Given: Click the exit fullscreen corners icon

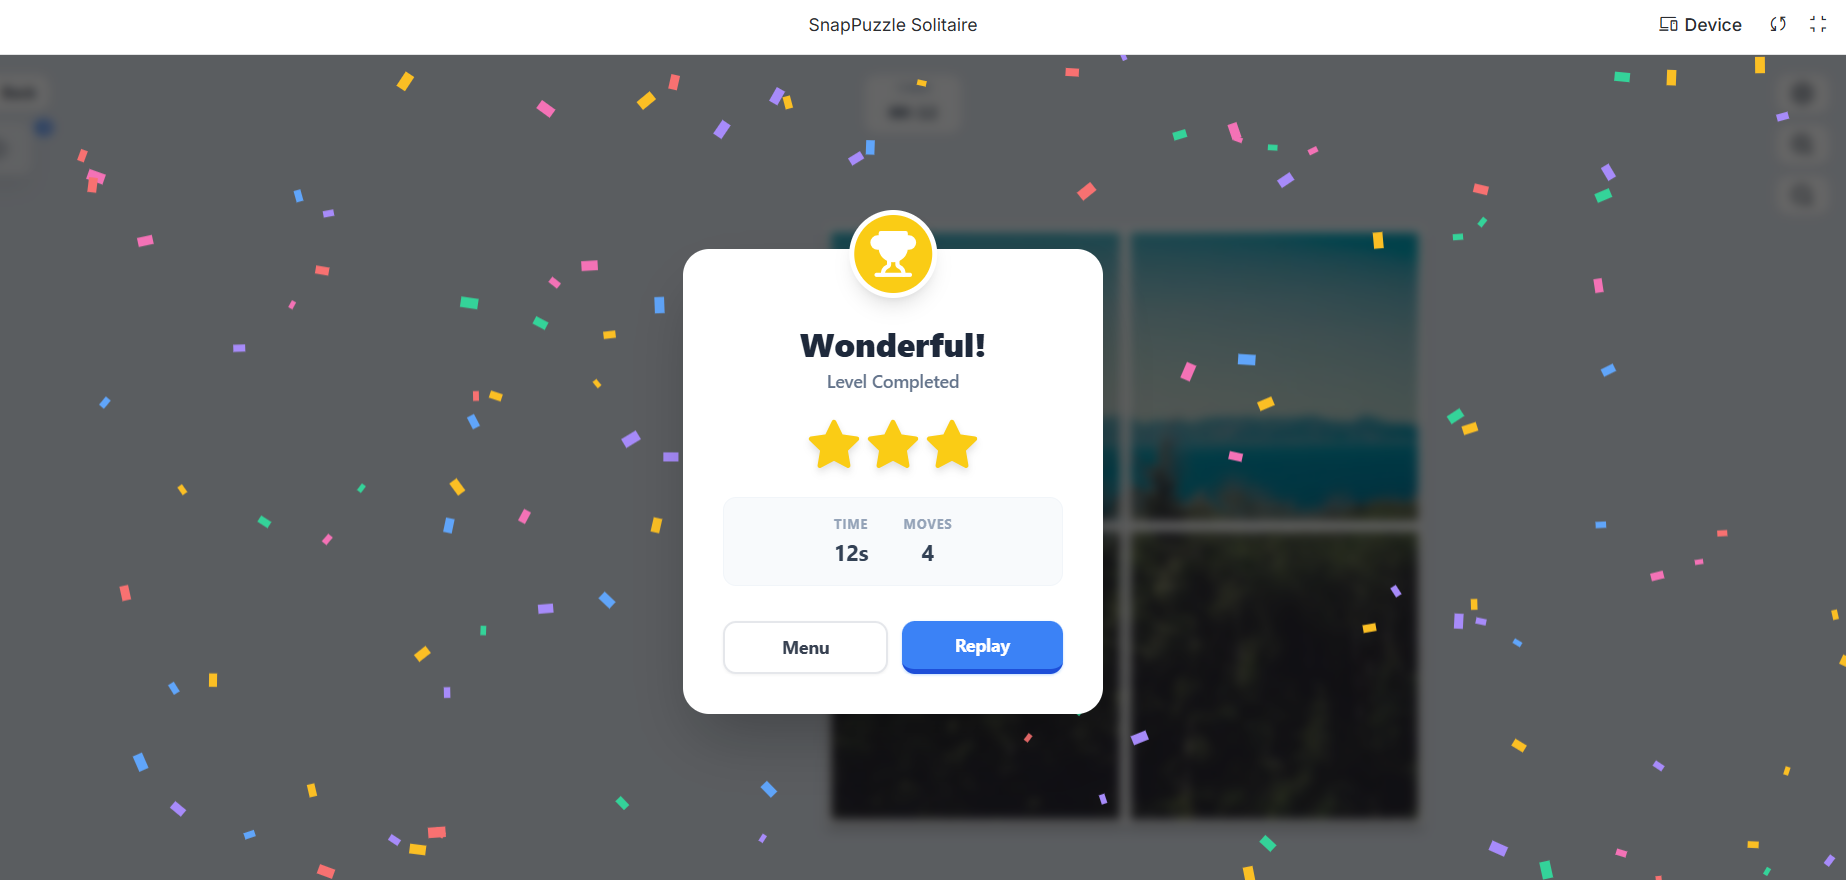Looking at the screenshot, I should 1818,24.
